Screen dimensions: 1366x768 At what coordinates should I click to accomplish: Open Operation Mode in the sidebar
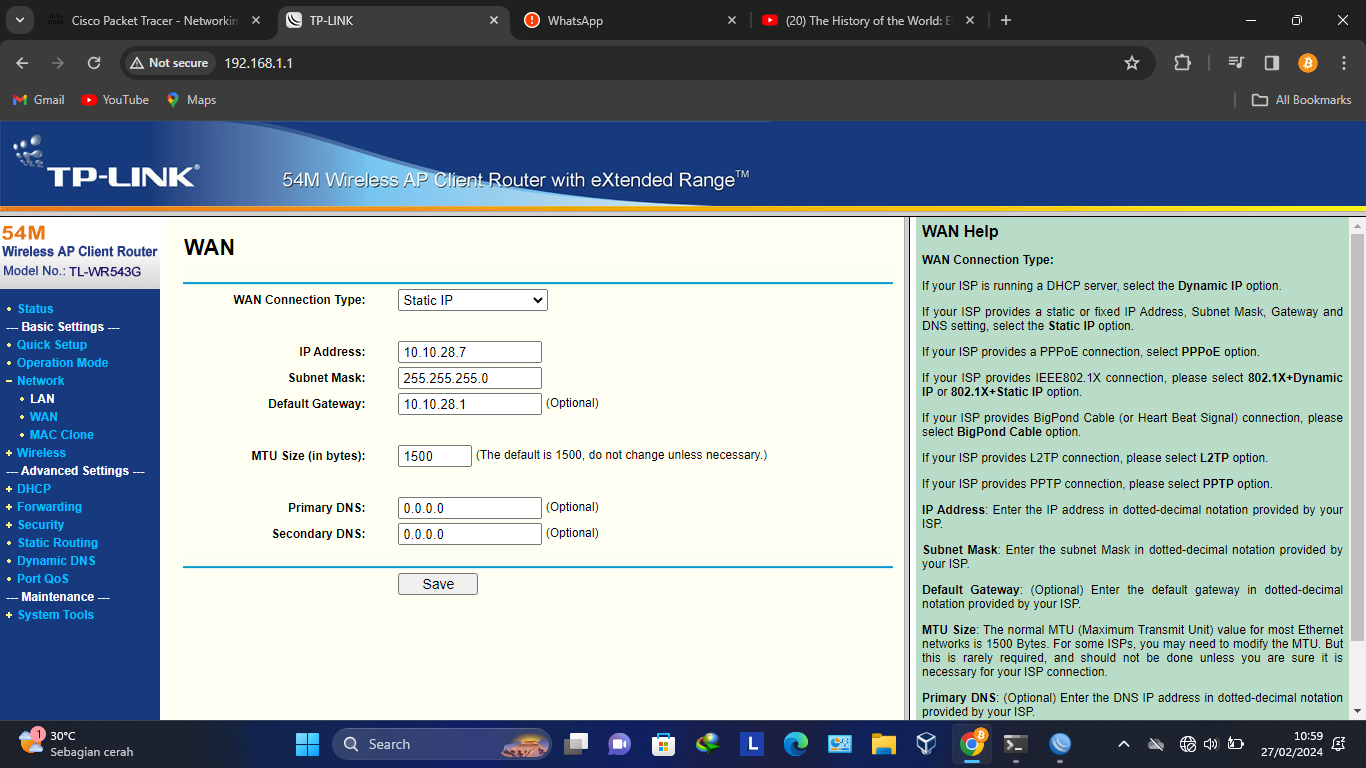(x=62, y=363)
